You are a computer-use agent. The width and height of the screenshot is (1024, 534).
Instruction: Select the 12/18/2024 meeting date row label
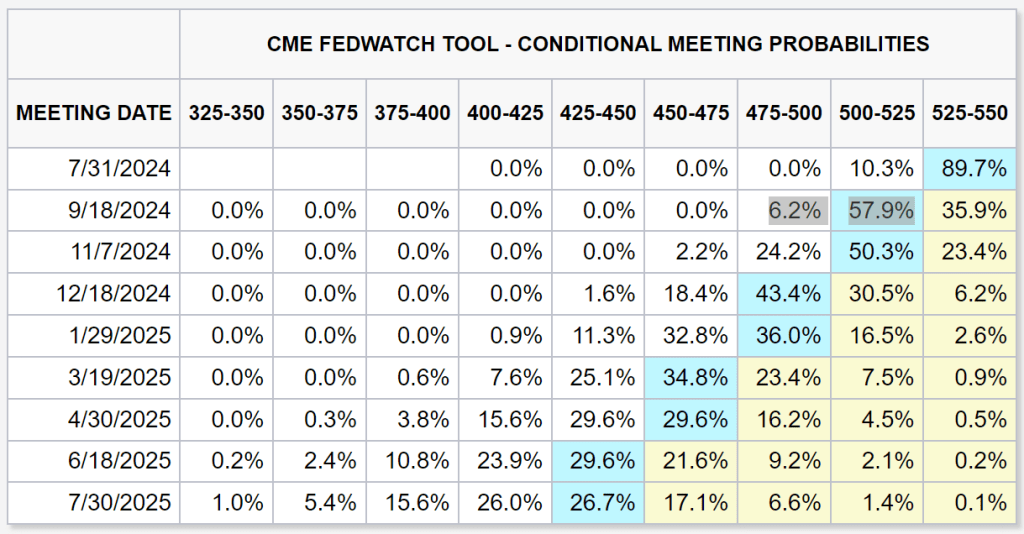116,294
